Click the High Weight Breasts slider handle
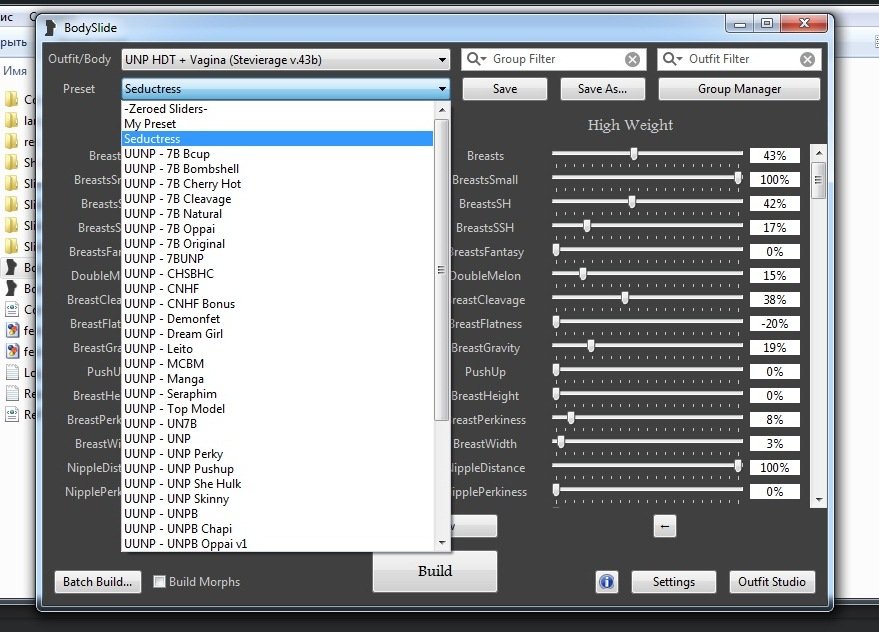 pos(634,155)
